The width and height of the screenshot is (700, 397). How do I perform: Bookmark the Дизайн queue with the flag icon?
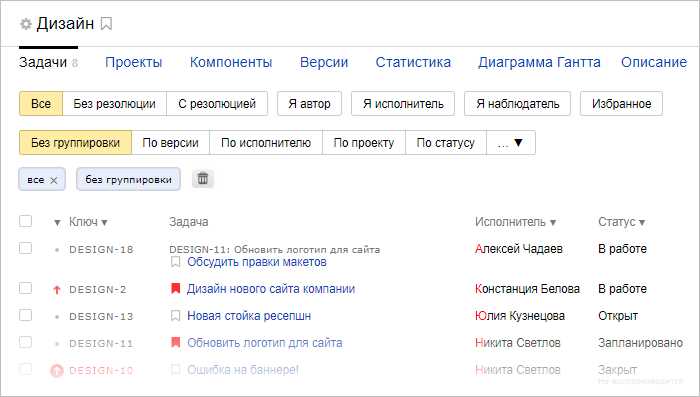pos(106,24)
